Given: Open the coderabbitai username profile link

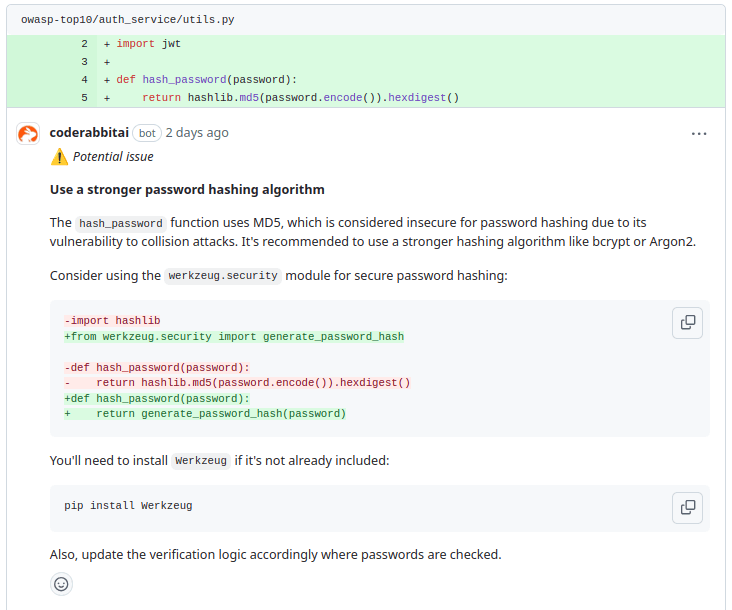Looking at the screenshot, I should click(x=89, y=133).
